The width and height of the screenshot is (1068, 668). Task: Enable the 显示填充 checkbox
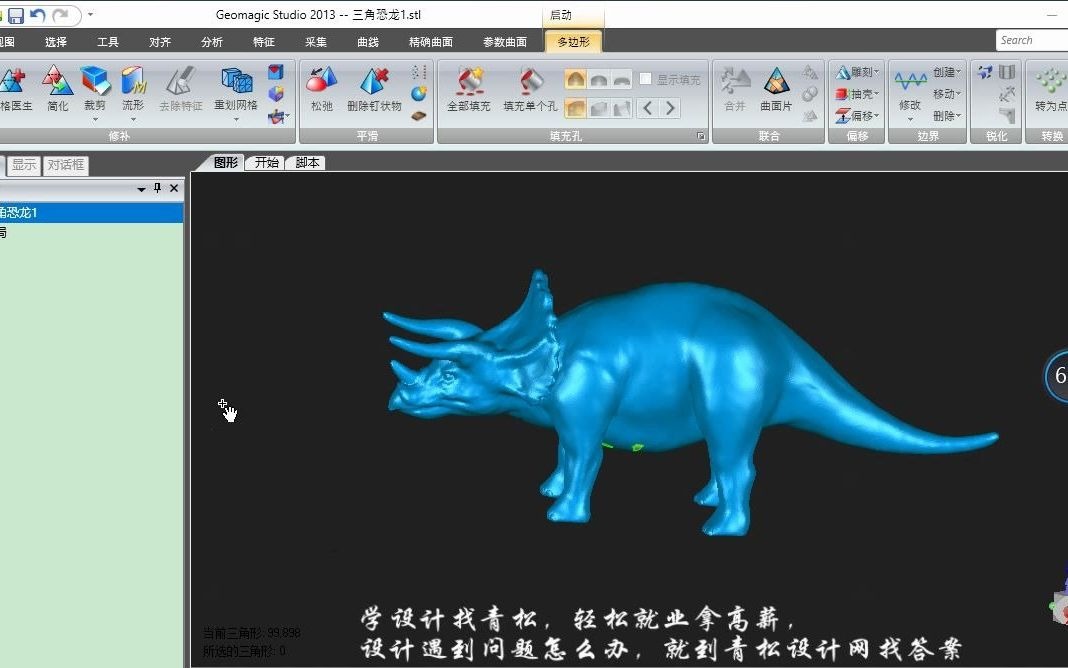pyautogui.click(x=645, y=79)
